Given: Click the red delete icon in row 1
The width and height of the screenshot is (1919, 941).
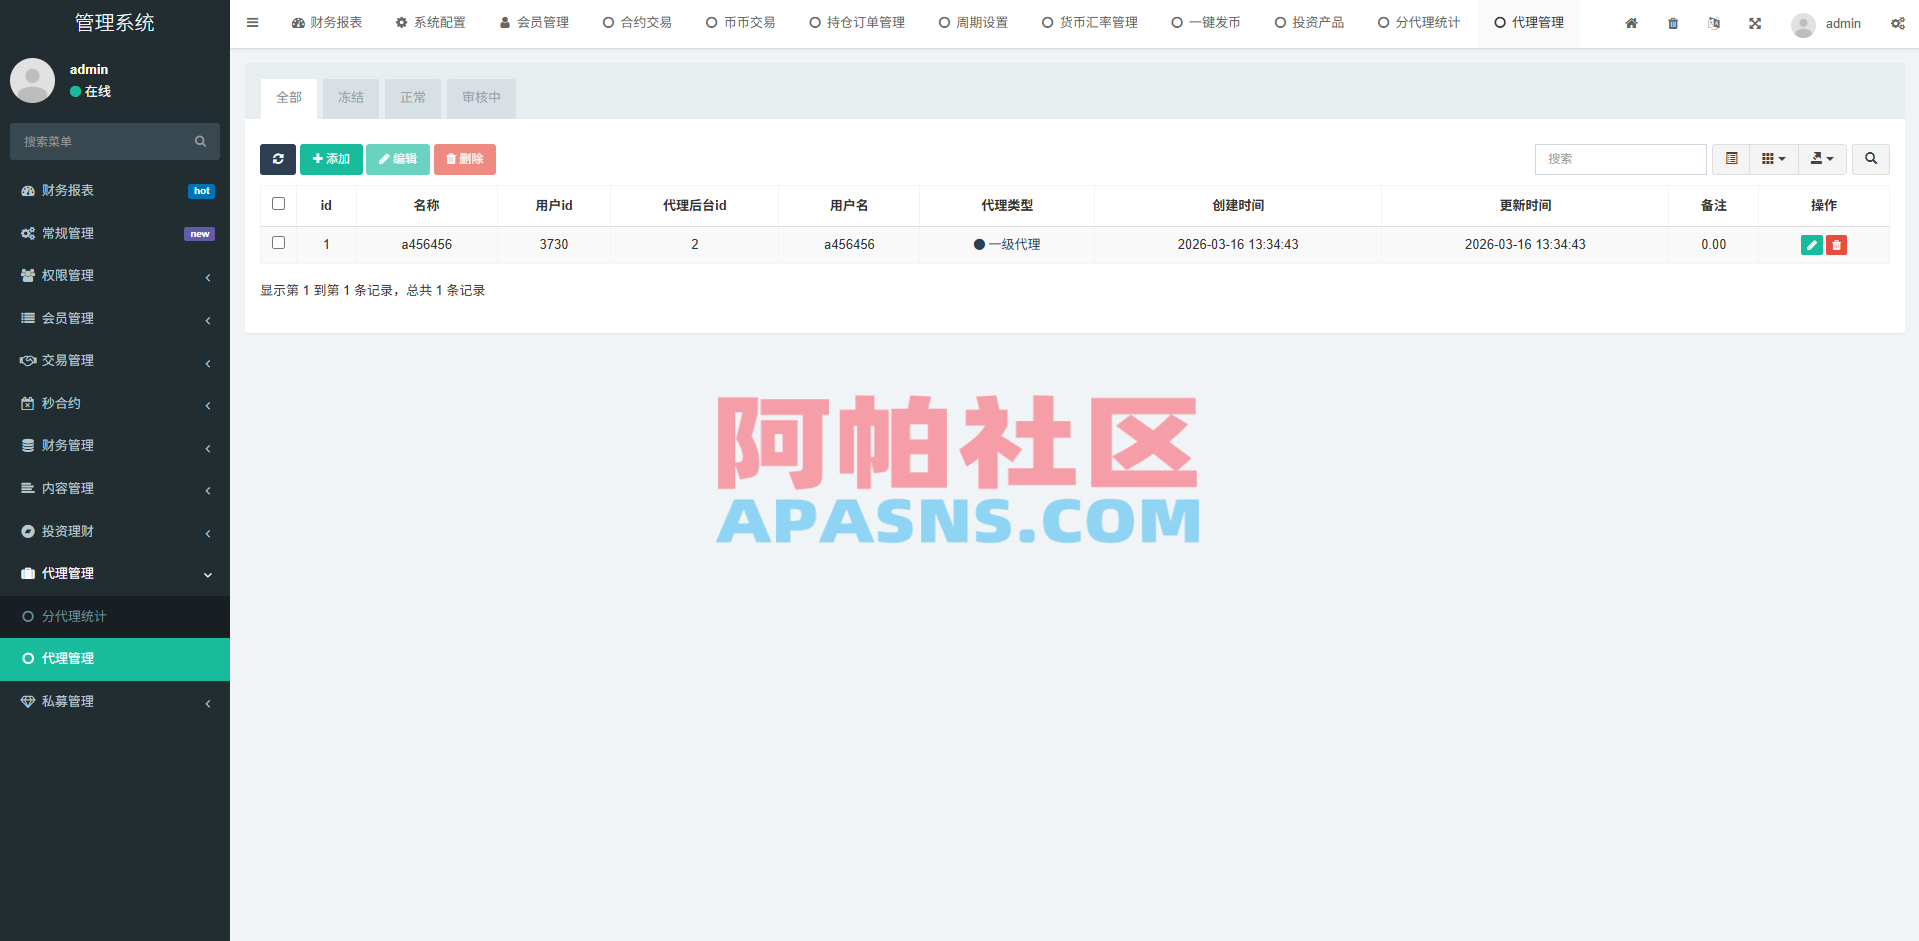Looking at the screenshot, I should click(x=1836, y=245).
